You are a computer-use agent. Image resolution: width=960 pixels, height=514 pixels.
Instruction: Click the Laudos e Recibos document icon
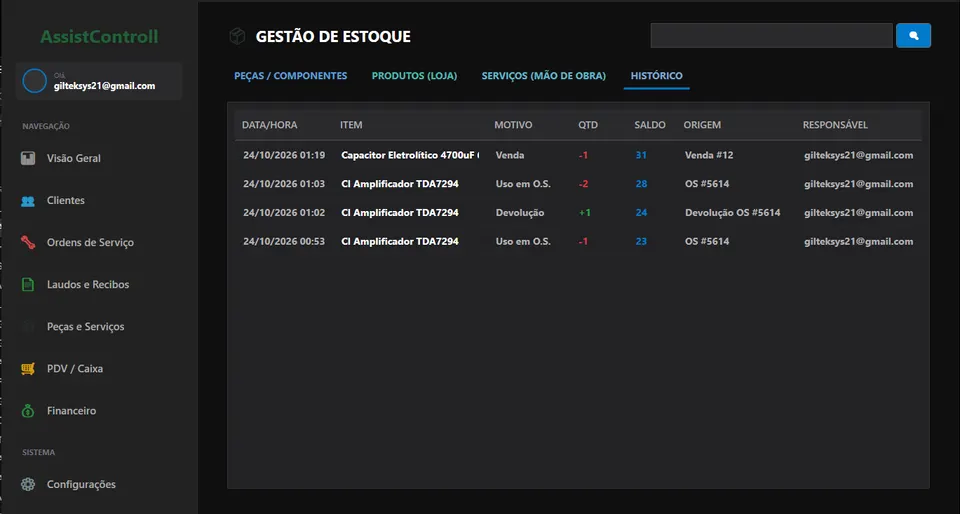[28, 285]
